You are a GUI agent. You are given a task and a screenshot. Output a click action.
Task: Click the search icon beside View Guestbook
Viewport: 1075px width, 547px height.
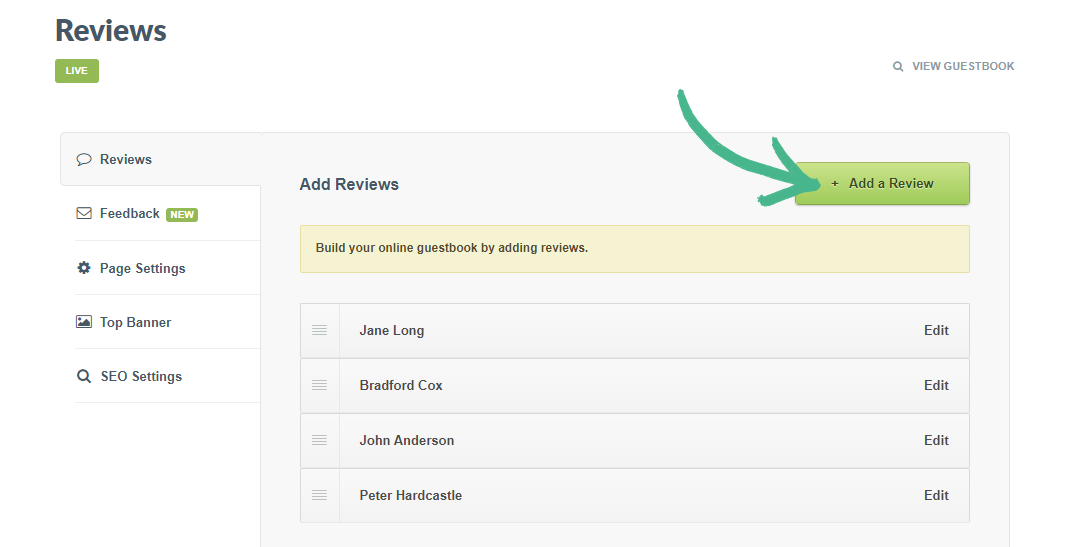[898, 67]
